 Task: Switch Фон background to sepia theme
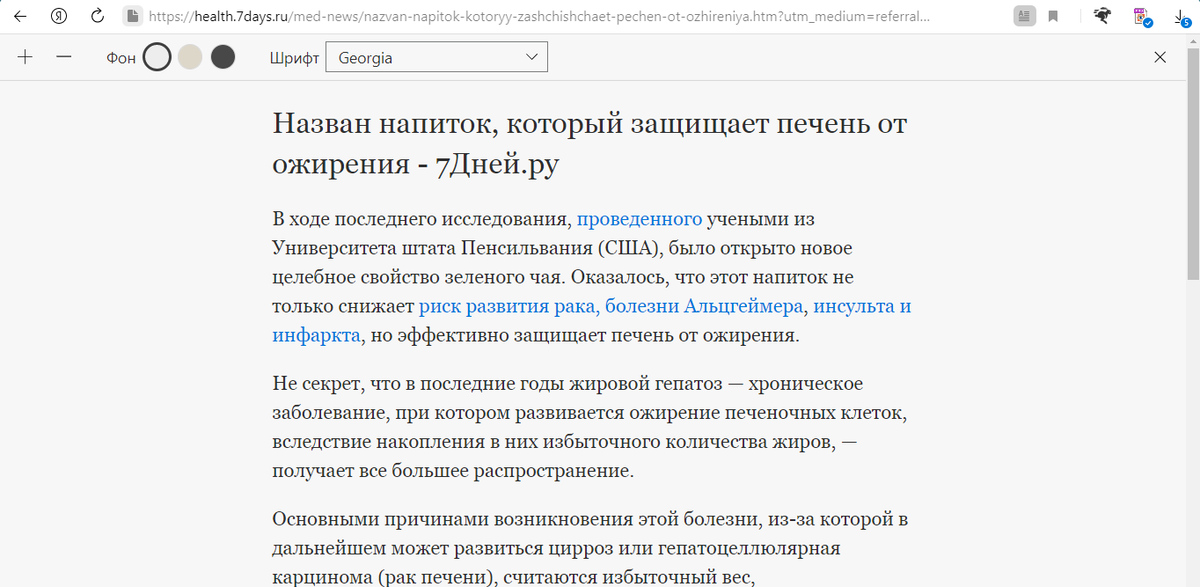(189, 57)
